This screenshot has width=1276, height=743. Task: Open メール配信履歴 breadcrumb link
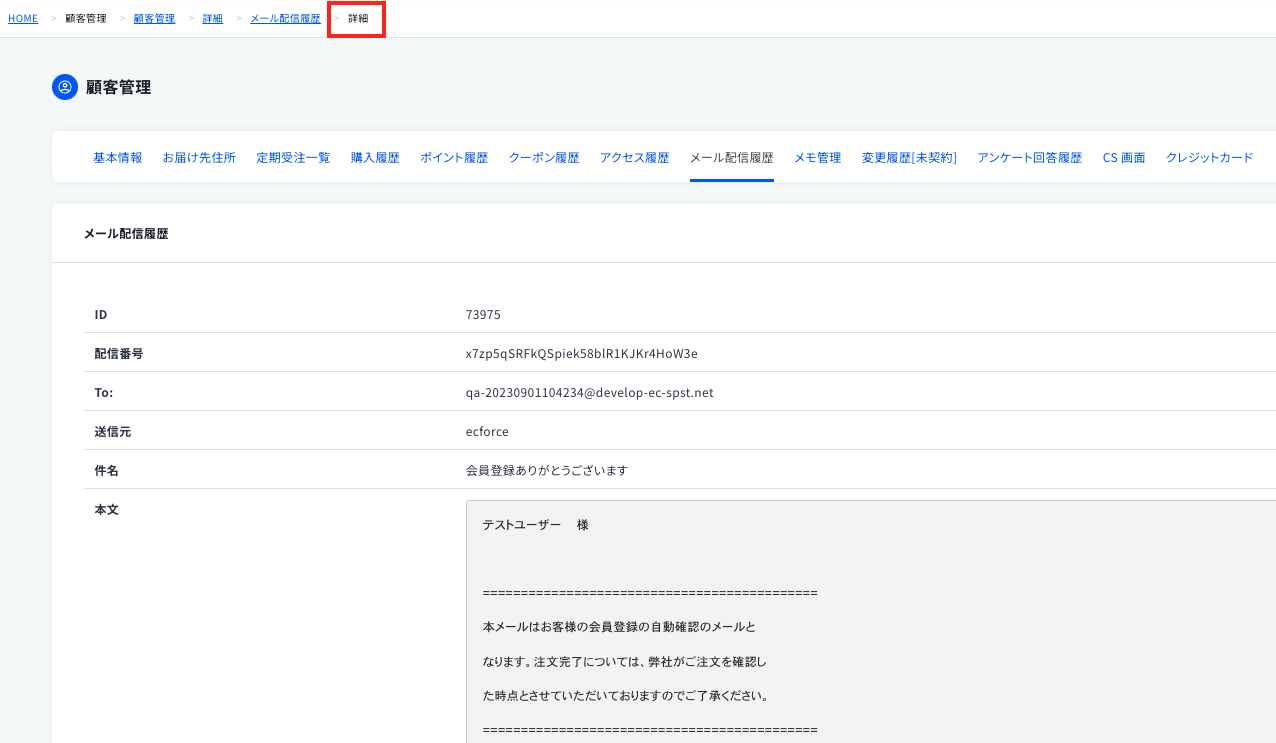tap(285, 19)
